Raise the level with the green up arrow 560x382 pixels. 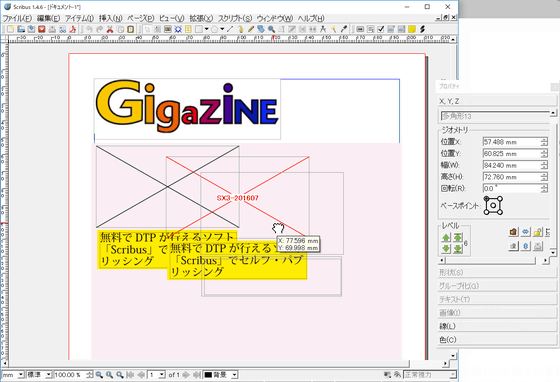click(446, 237)
